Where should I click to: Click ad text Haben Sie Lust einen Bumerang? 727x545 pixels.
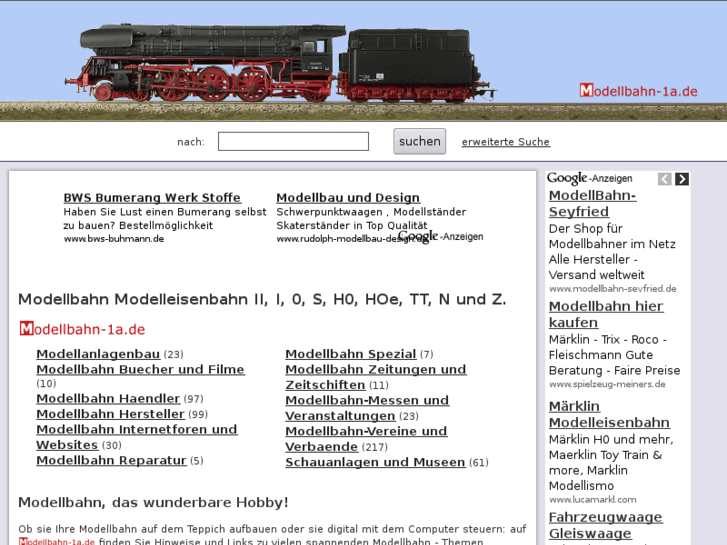coord(165,218)
